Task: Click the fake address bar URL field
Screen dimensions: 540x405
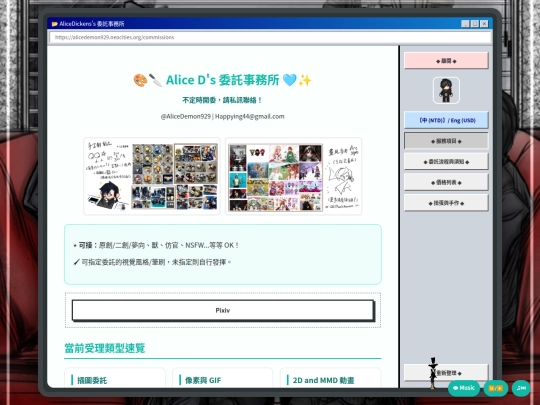Action: (x=270, y=37)
